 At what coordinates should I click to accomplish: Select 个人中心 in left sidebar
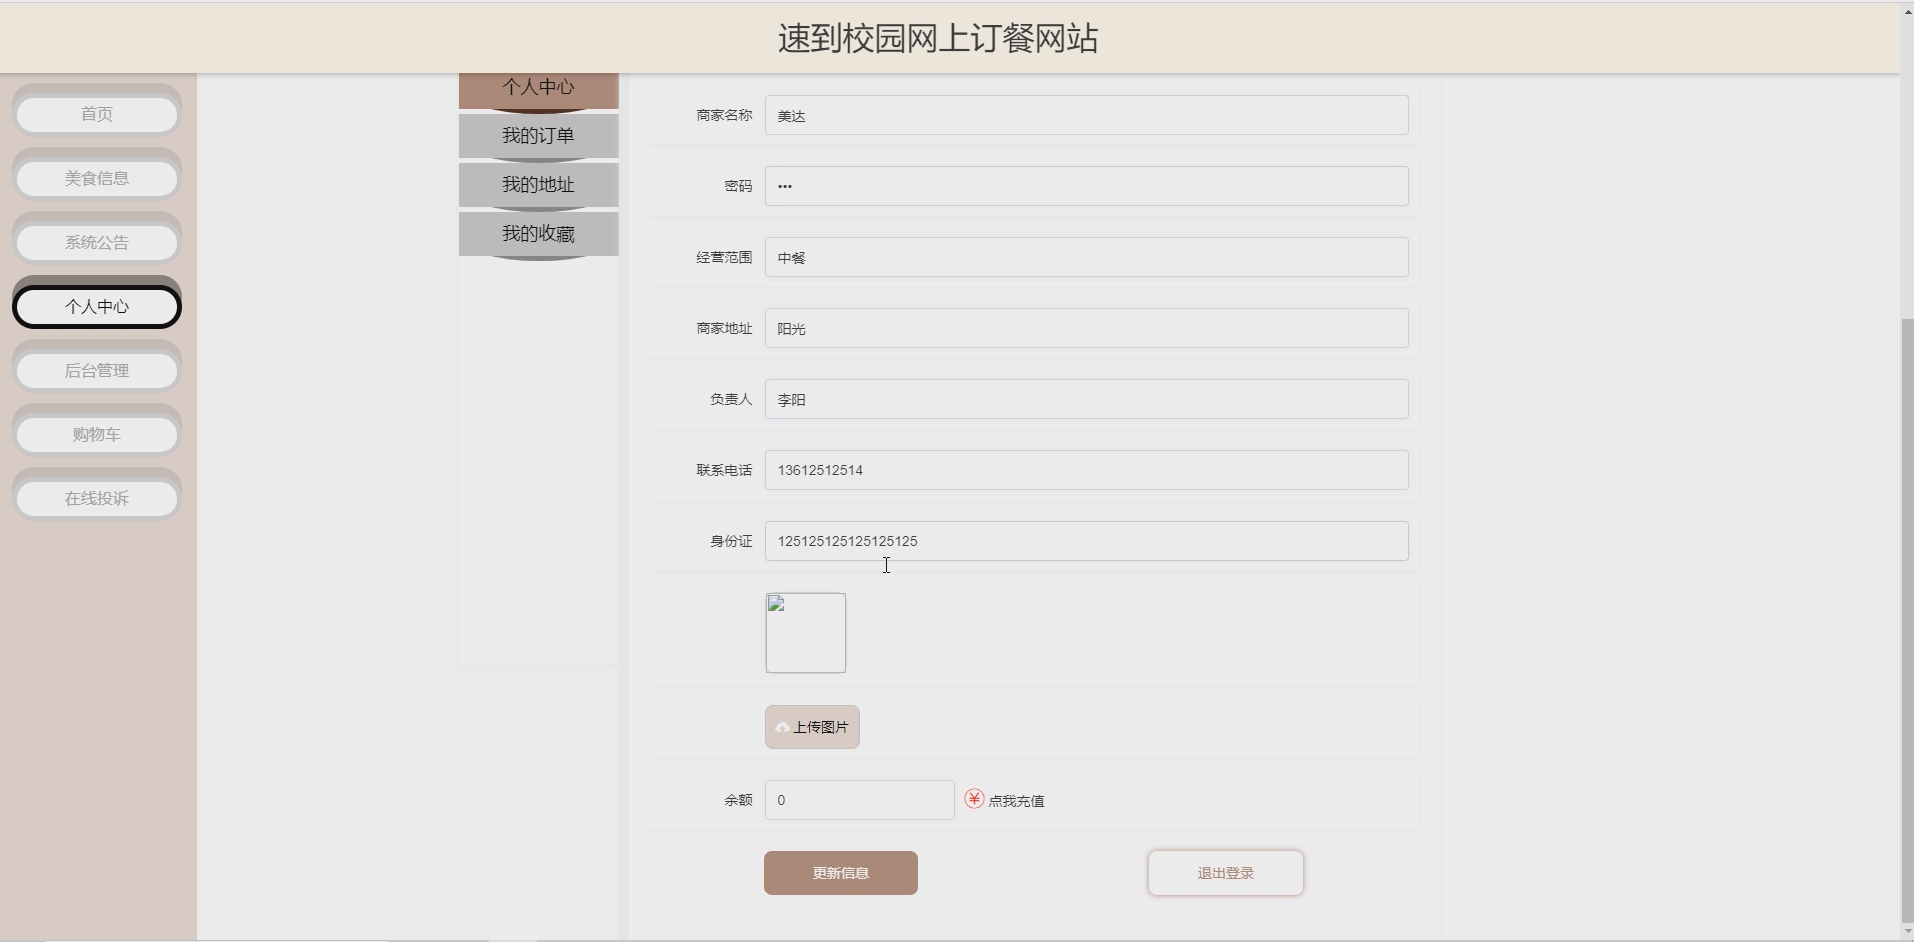(97, 306)
